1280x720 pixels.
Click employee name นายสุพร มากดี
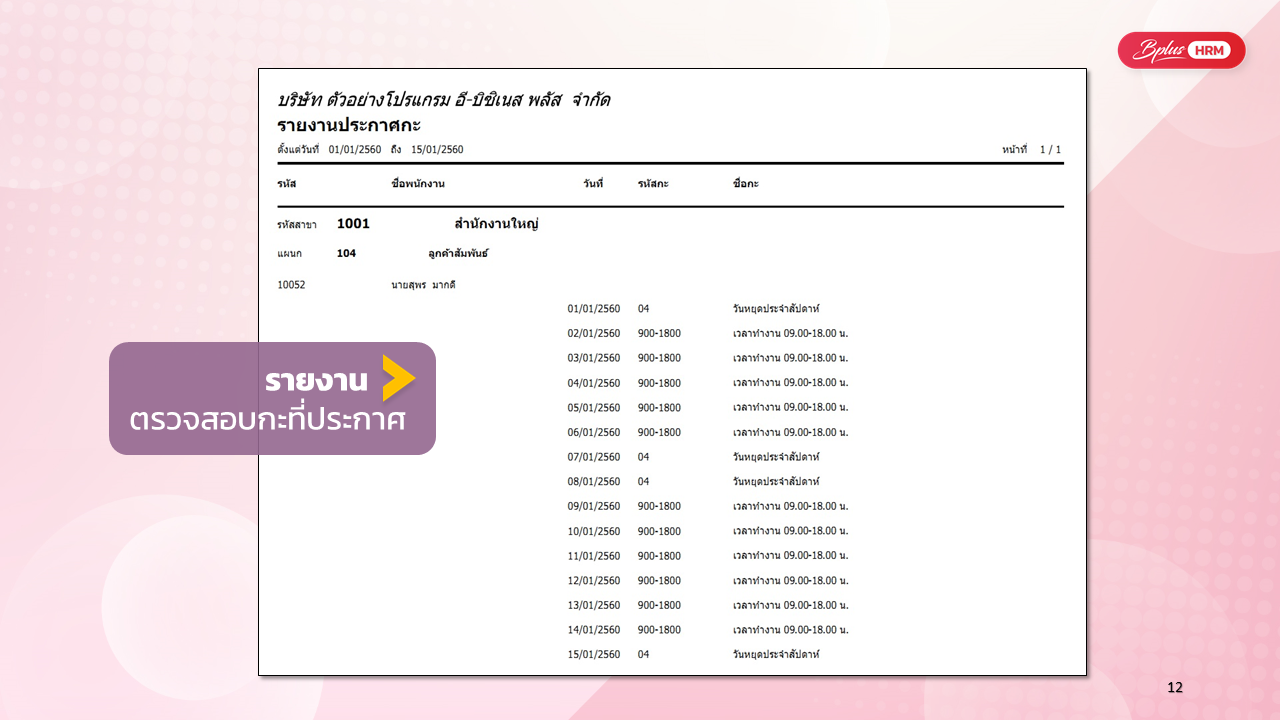coord(423,285)
